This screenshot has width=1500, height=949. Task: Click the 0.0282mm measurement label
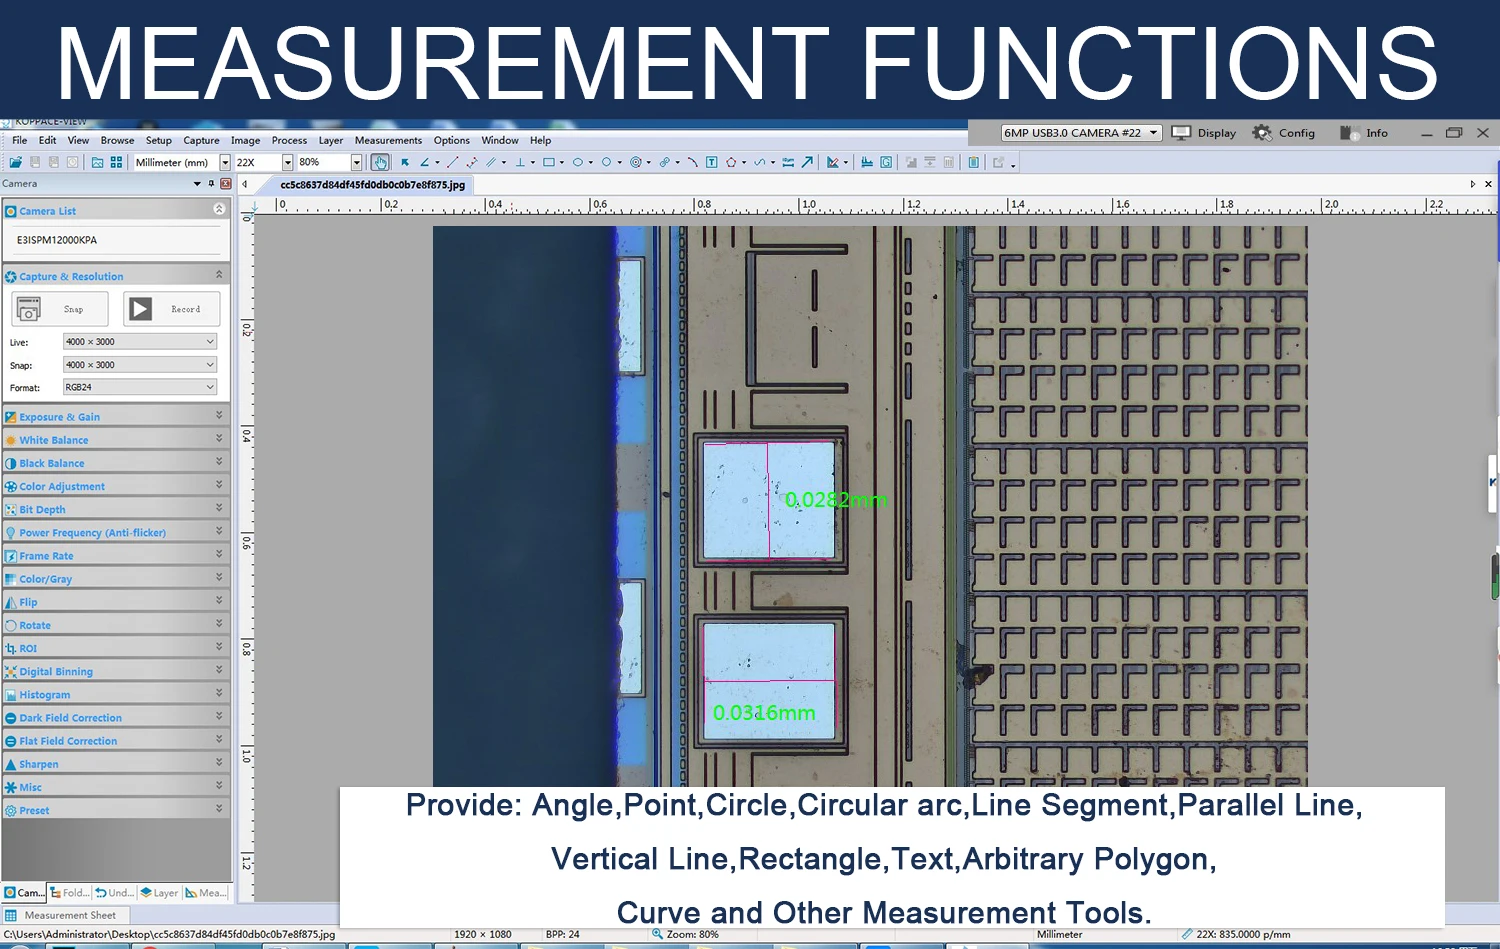click(836, 500)
